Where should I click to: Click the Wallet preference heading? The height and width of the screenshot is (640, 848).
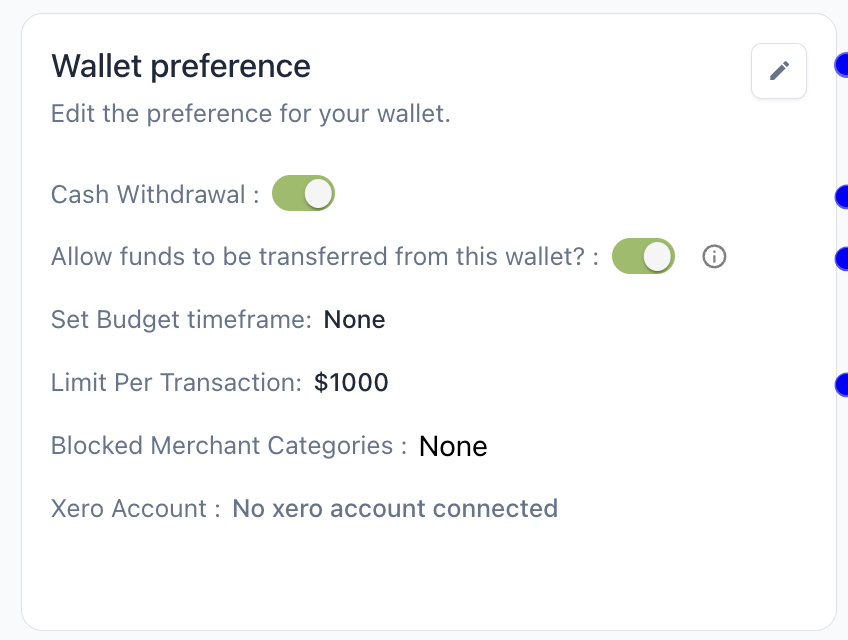pyautogui.click(x=181, y=66)
